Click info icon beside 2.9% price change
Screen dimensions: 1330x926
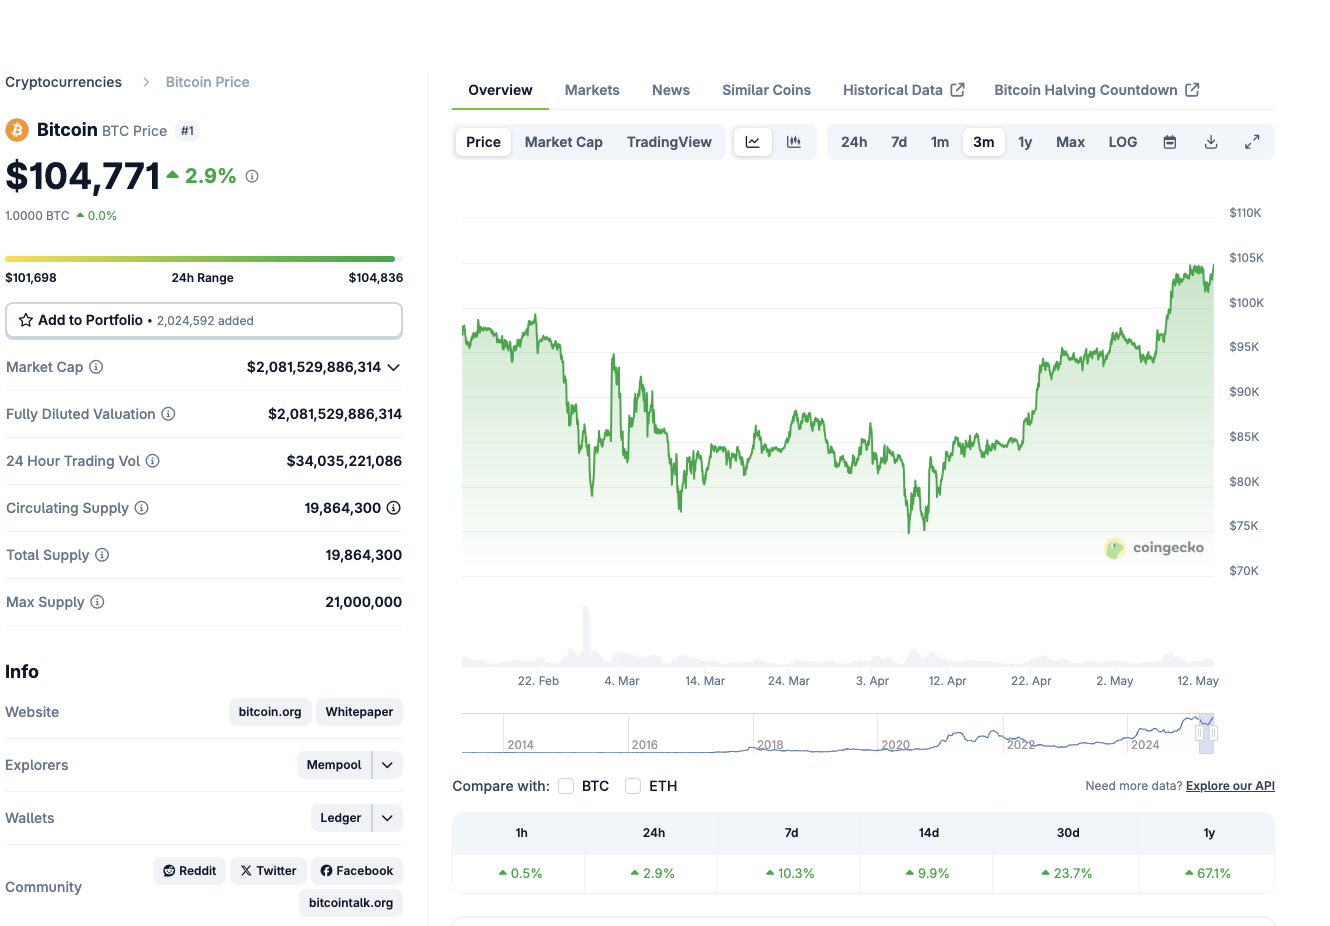point(252,176)
